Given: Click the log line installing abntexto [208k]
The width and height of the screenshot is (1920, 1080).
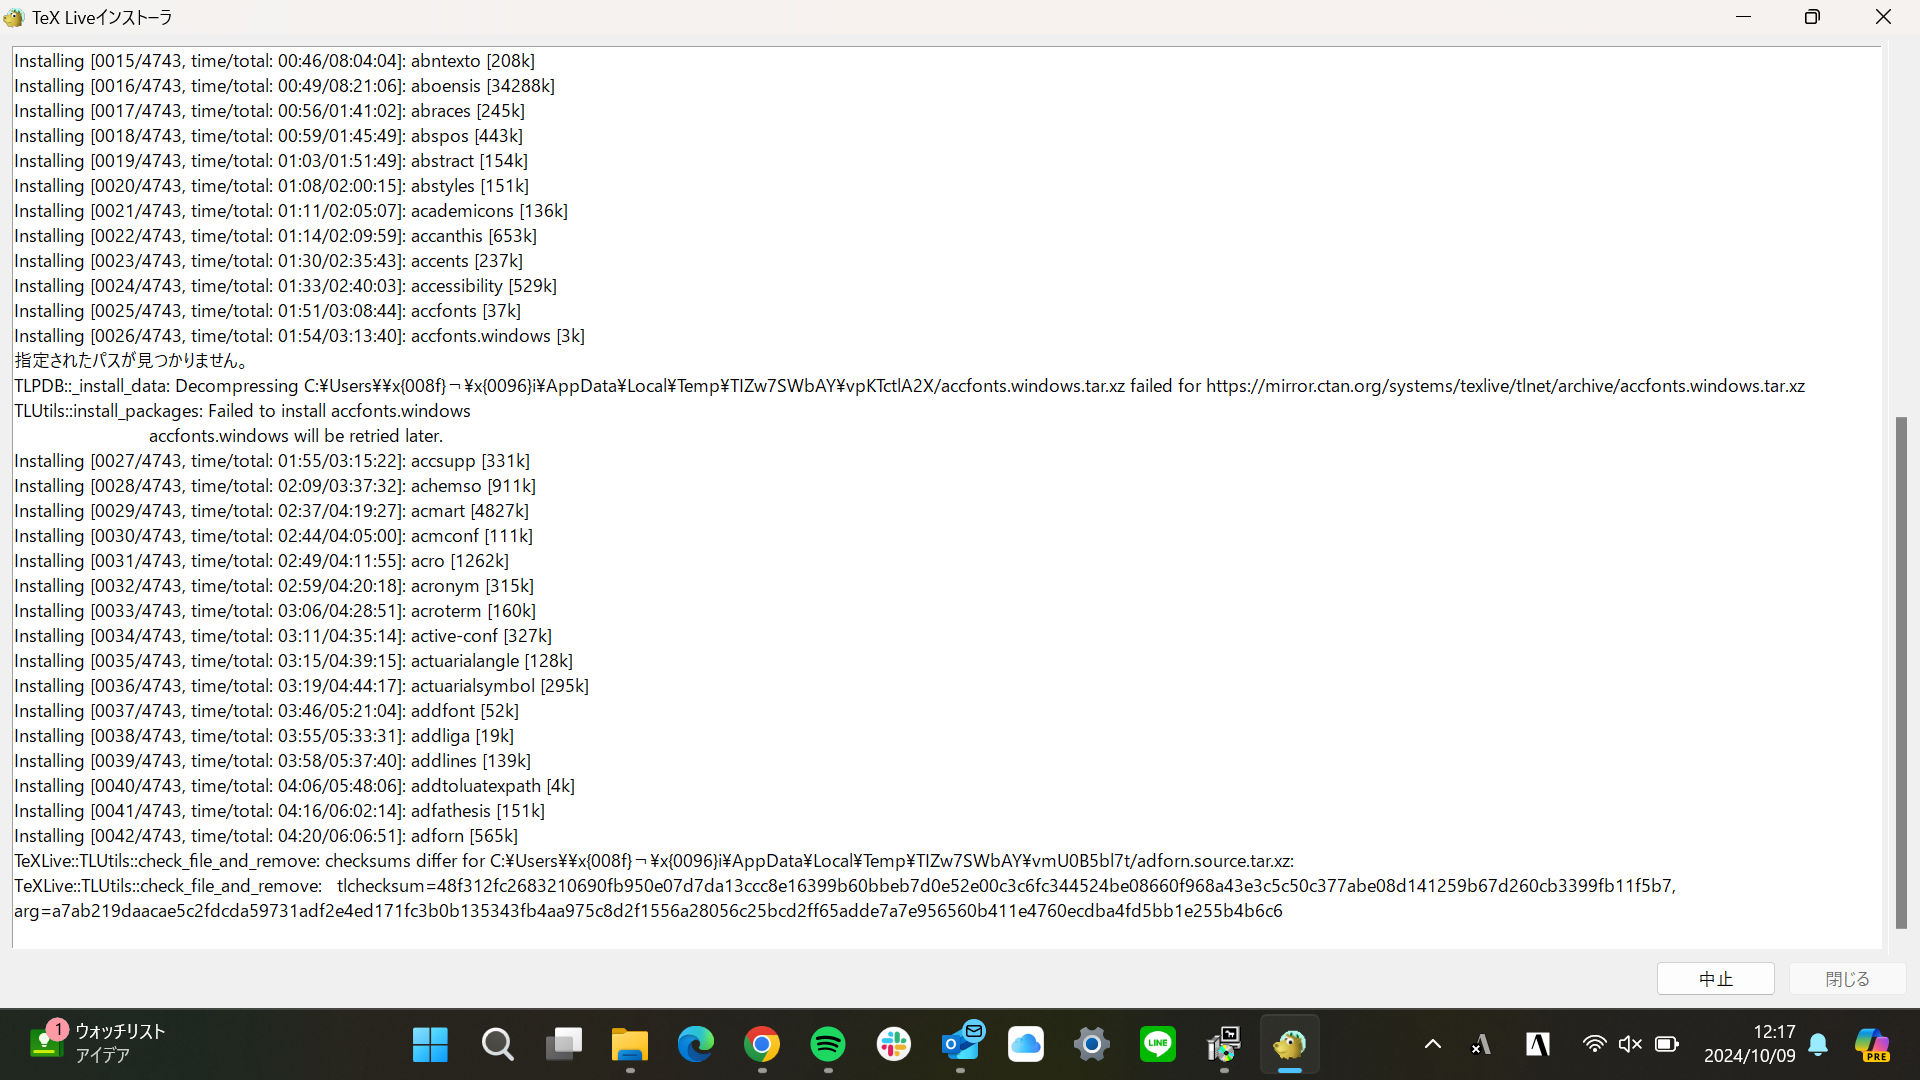Looking at the screenshot, I should click(274, 61).
